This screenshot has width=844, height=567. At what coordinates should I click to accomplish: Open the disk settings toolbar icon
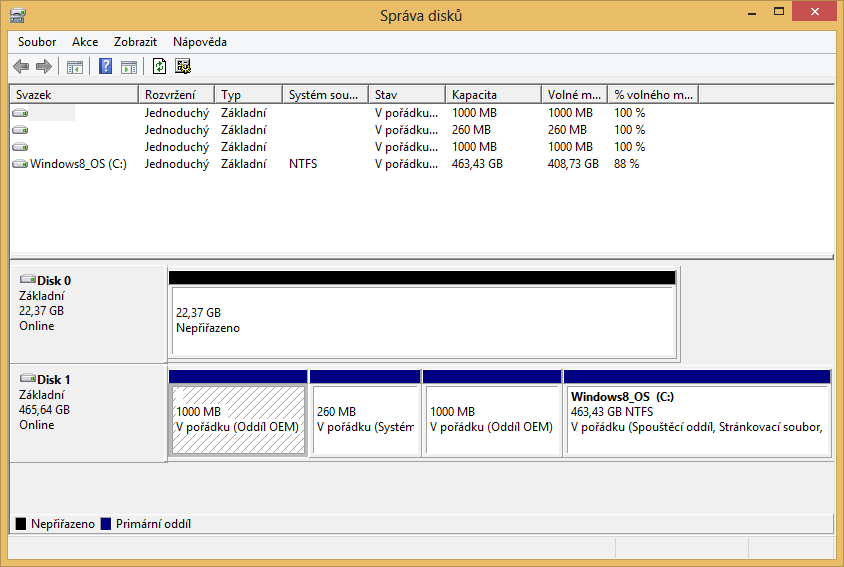click(183, 67)
